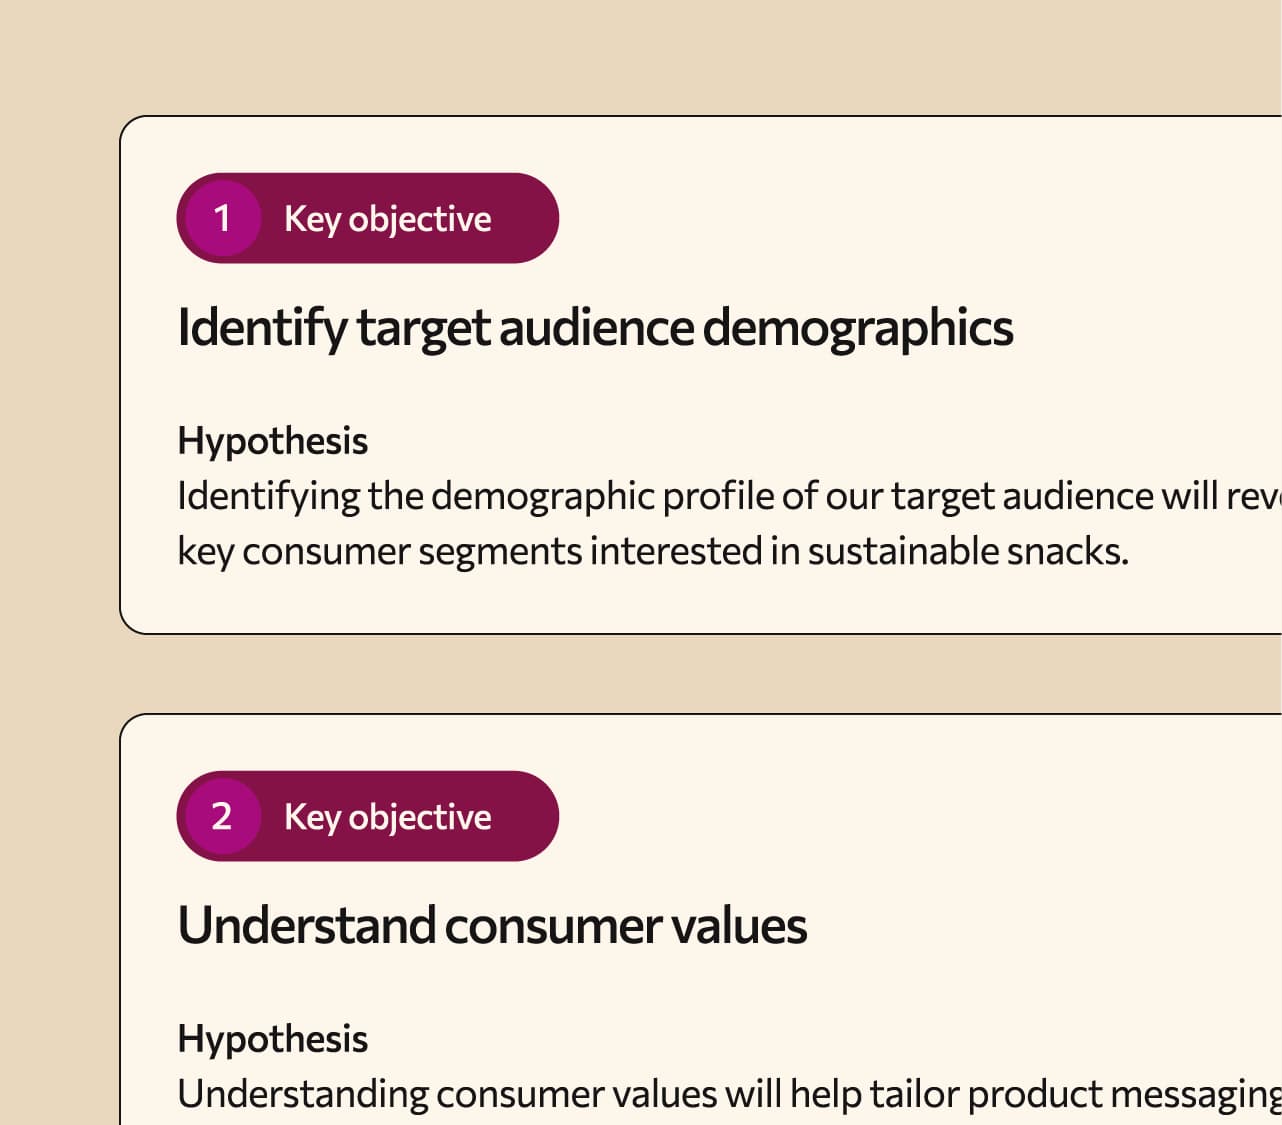Click the word "Understand" in the second heading
The height and width of the screenshot is (1125, 1282).
[x=306, y=926]
